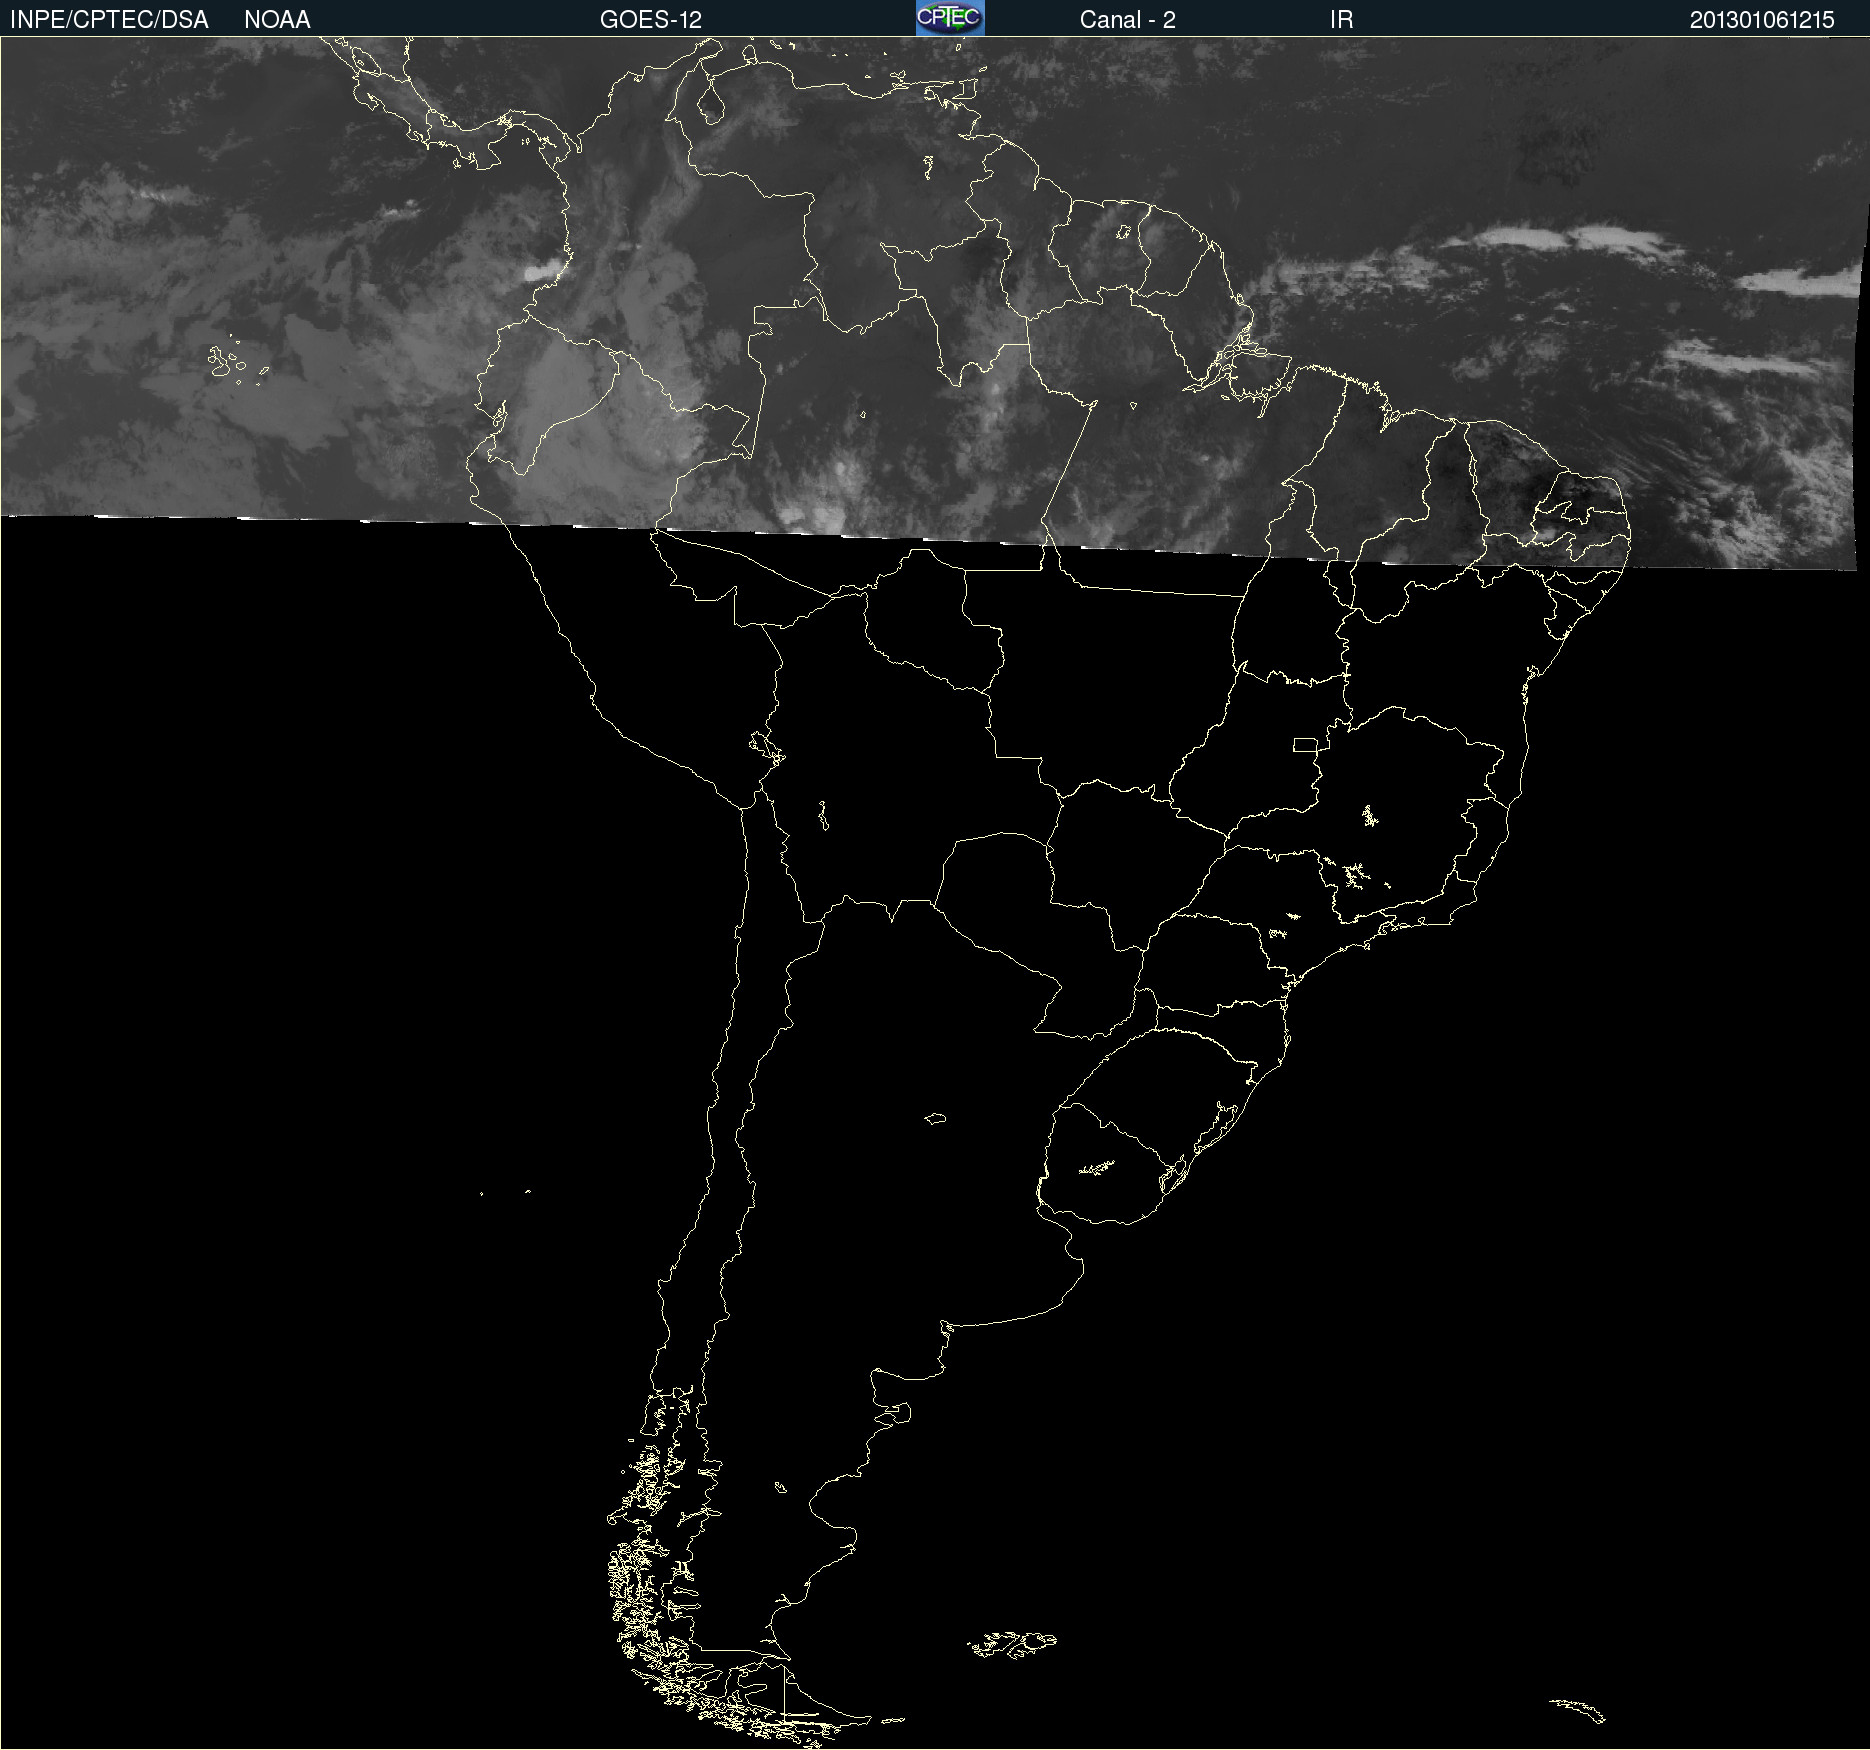Click the 201301061215 timestamp

pyautogui.click(x=1762, y=20)
